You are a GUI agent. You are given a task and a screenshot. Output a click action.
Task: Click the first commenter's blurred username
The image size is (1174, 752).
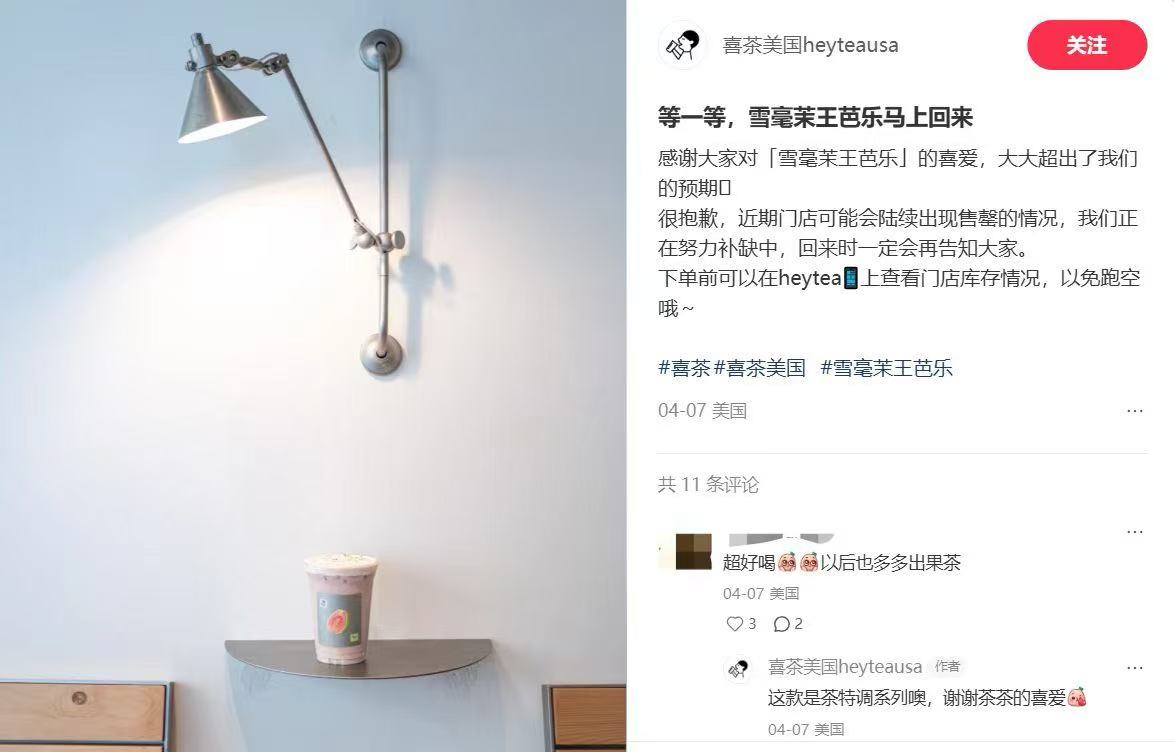[x=781, y=539]
